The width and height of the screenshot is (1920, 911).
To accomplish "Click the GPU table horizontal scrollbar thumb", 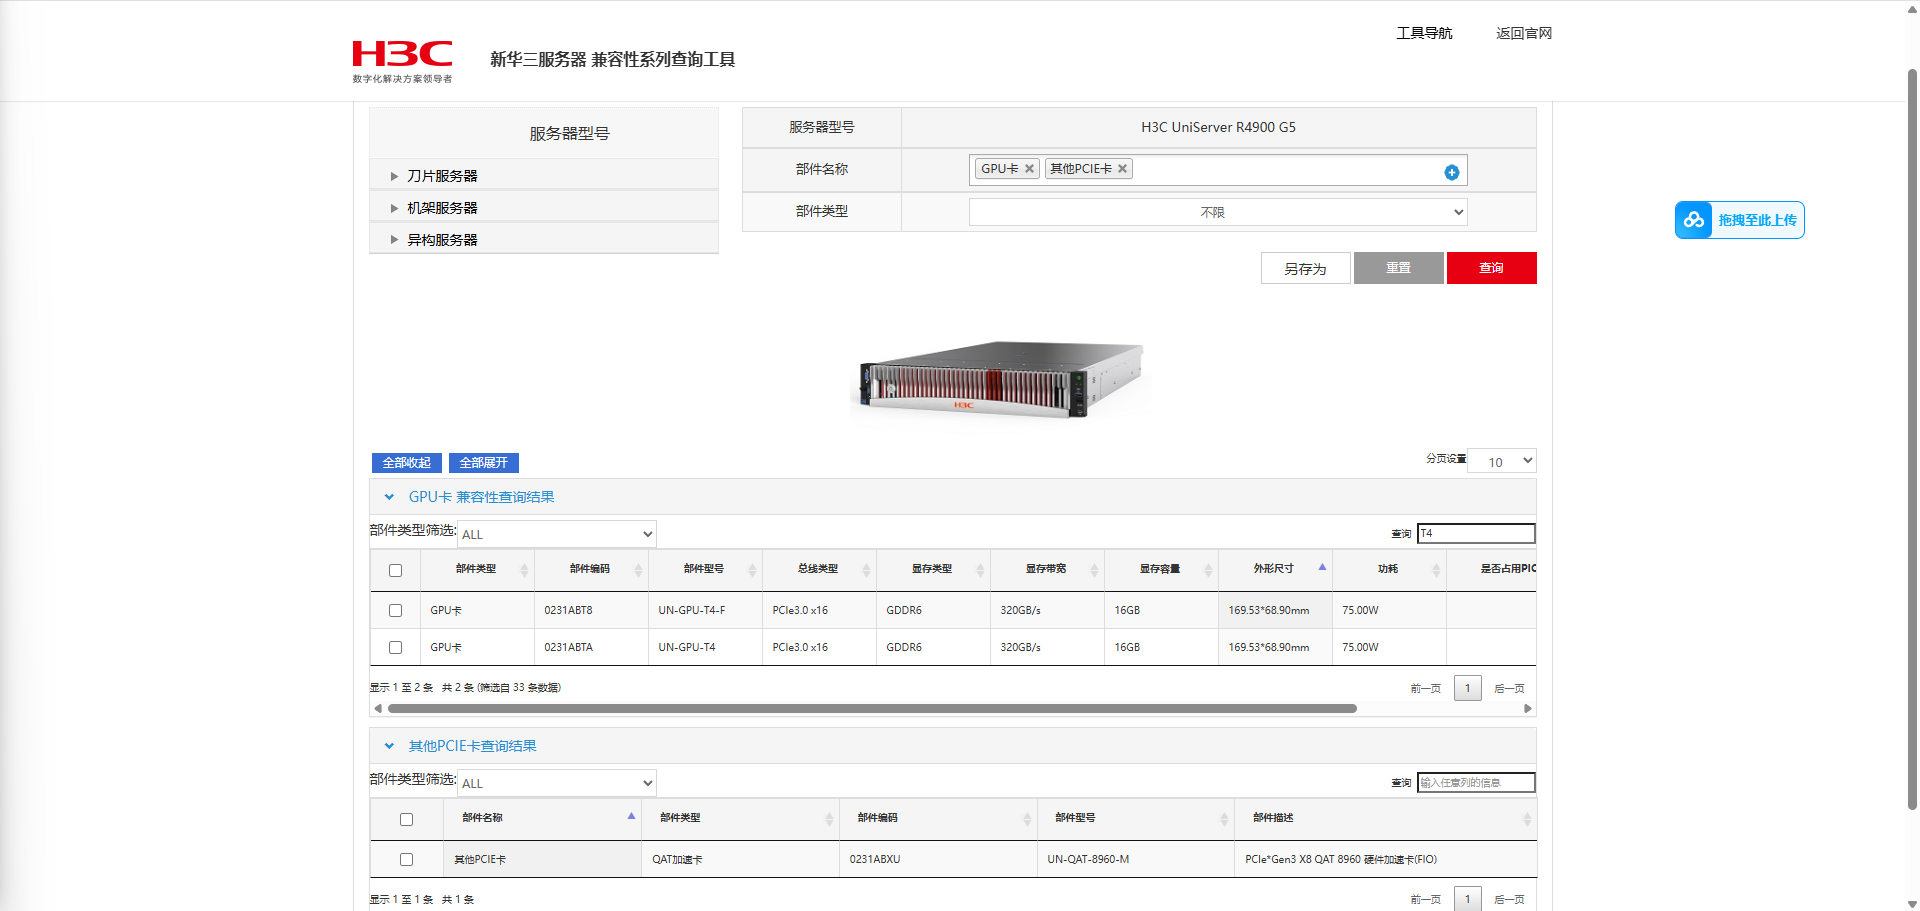I will tap(872, 708).
